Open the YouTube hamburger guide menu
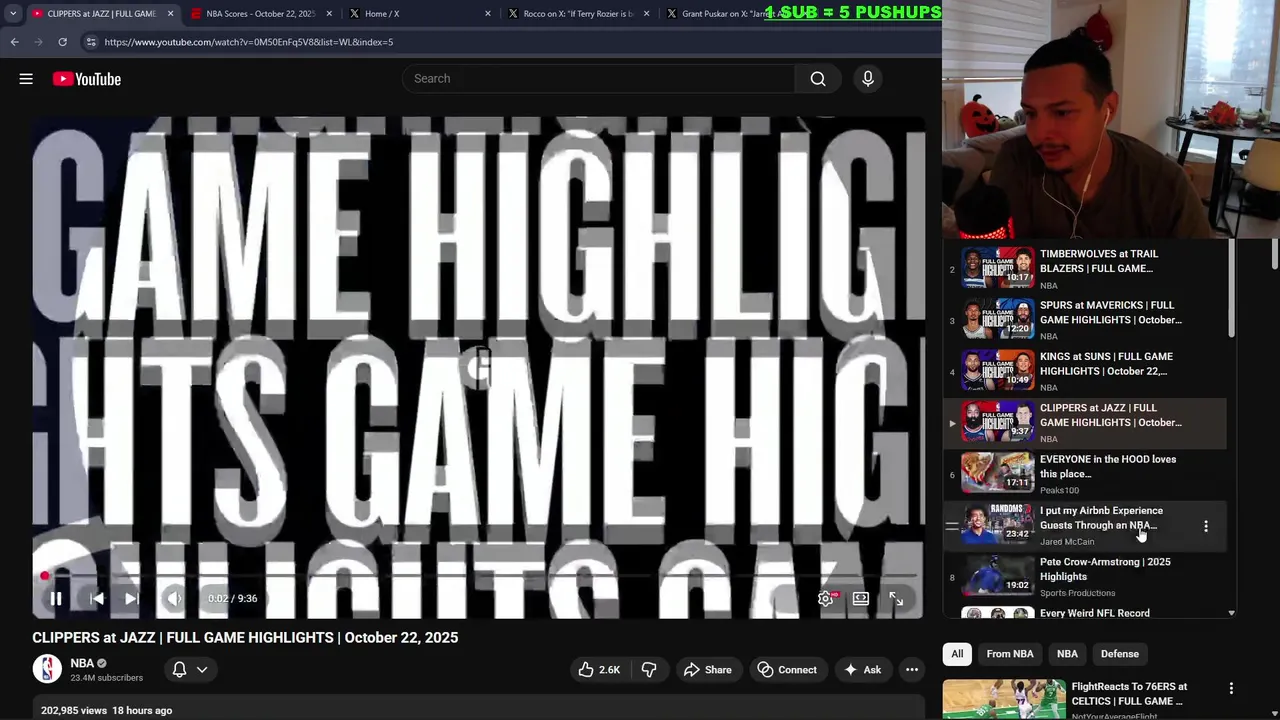The image size is (1280, 720). coord(26,79)
